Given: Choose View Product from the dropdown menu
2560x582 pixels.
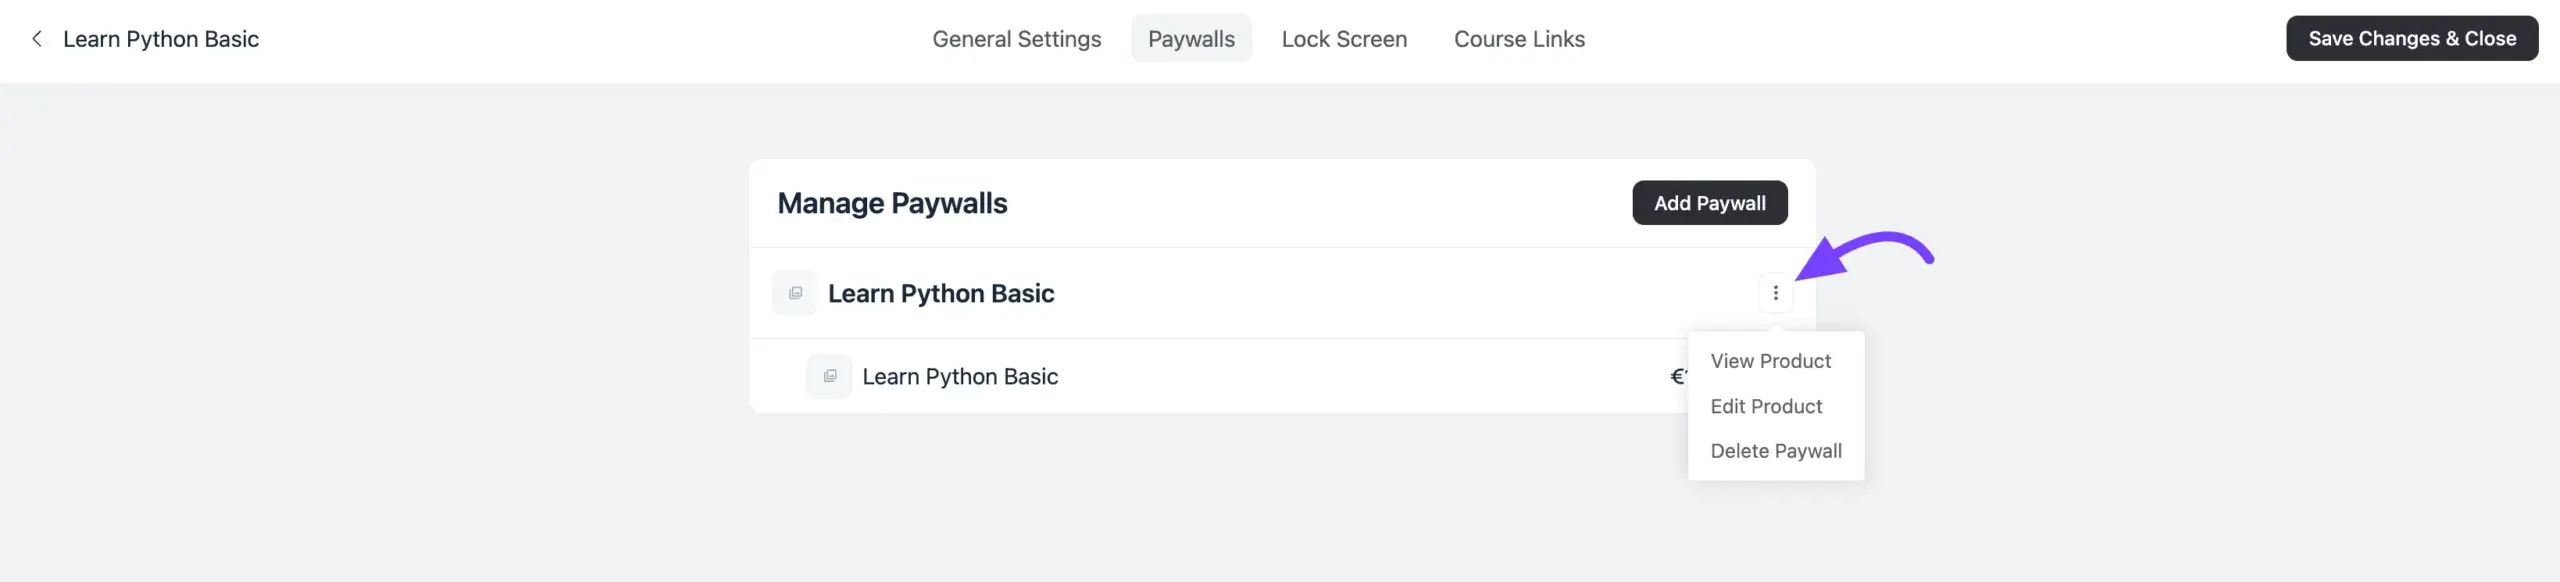Looking at the screenshot, I should [x=1770, y=361].
